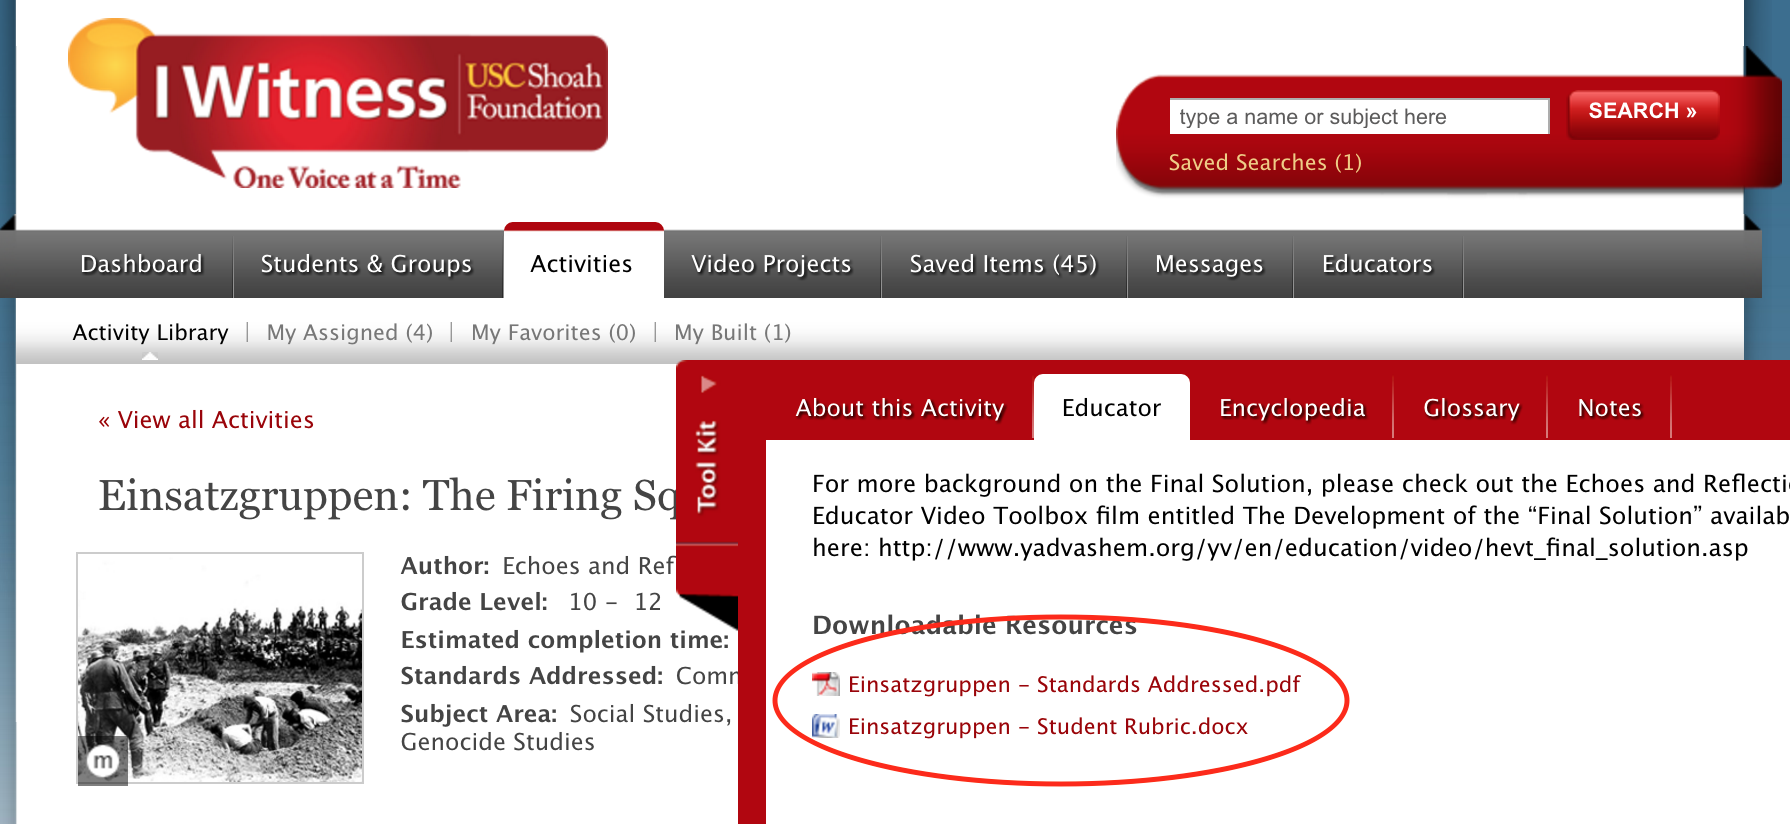Image resolution: width=1790 pixels, height=824 pixels.
Task: Show the About this Activity tab
Action: pos(900,408)
